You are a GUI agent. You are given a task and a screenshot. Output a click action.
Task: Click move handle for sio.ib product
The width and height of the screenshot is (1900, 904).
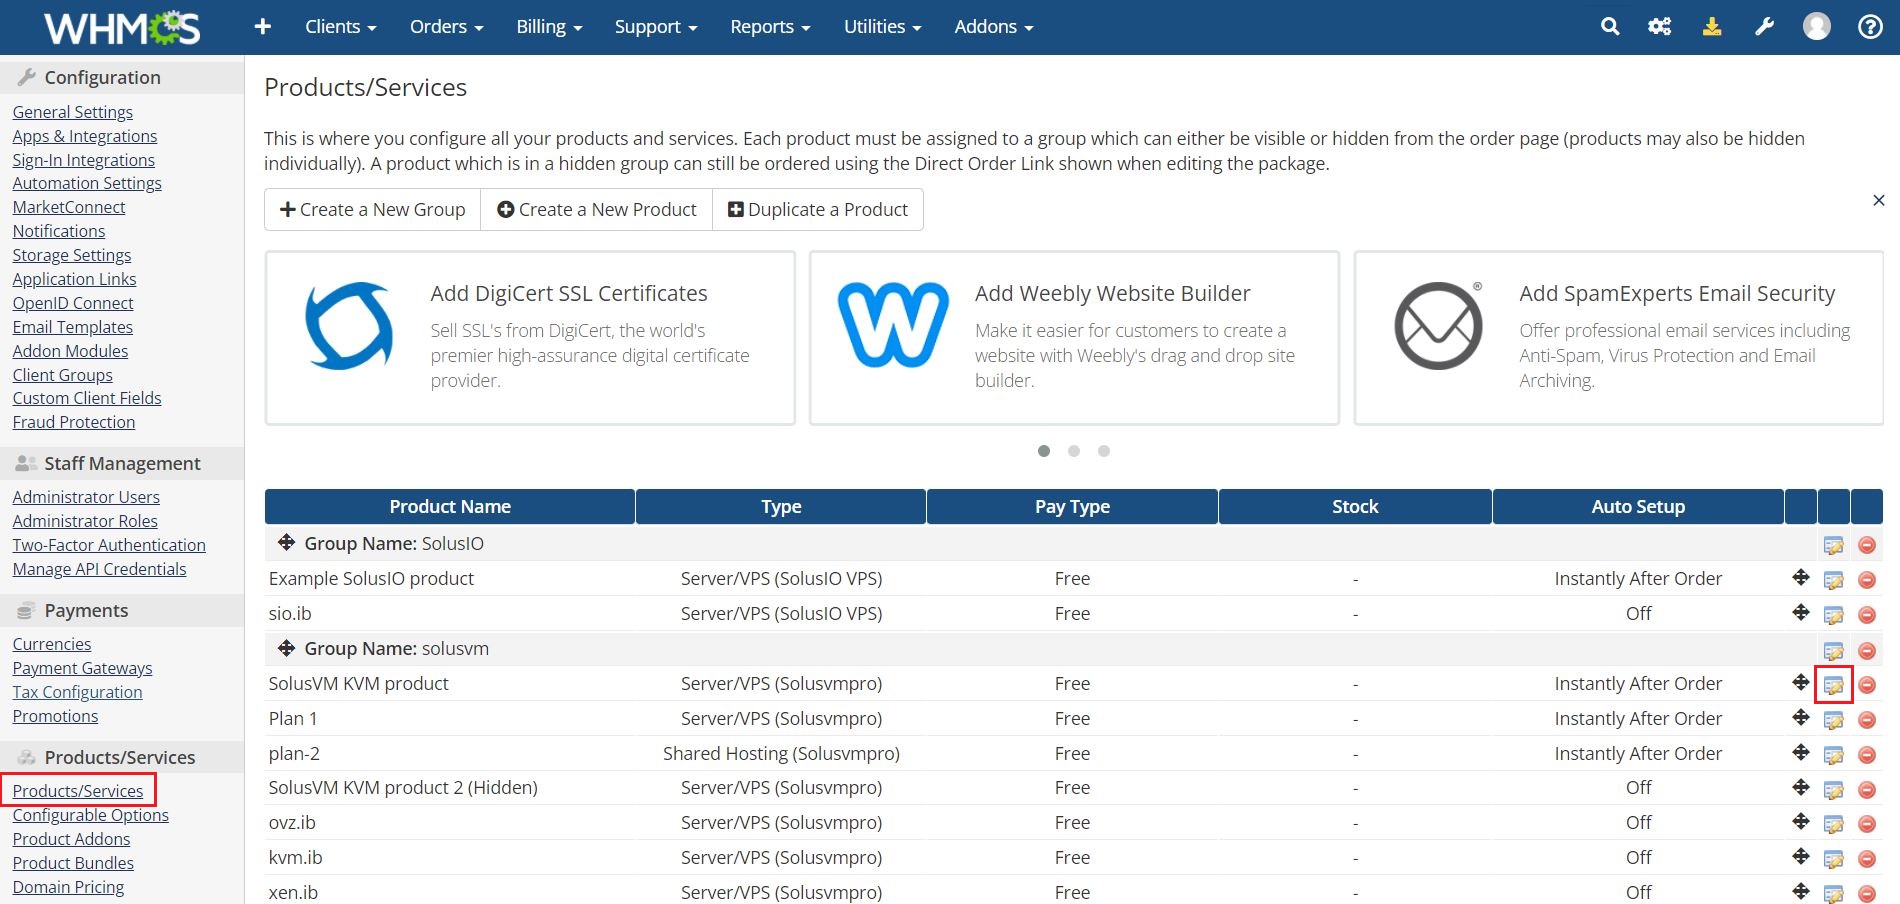click(1801, 612)
